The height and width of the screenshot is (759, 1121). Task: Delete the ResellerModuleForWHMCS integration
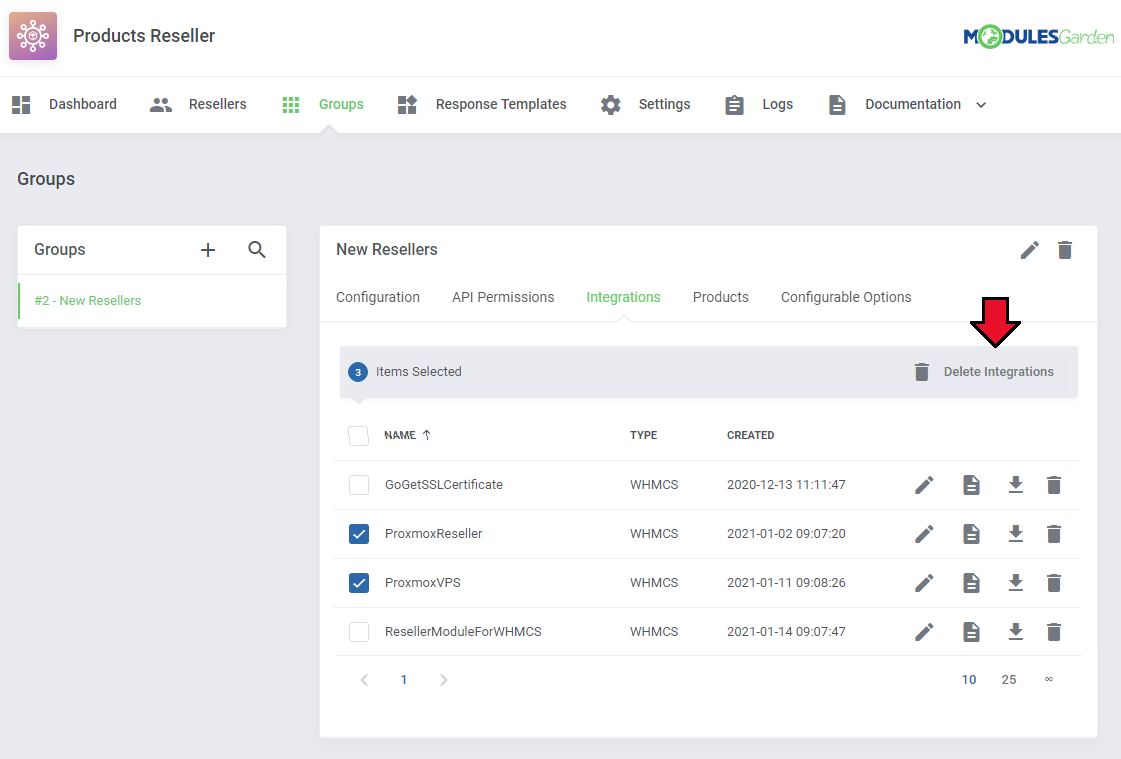(x=1054, y=632)
